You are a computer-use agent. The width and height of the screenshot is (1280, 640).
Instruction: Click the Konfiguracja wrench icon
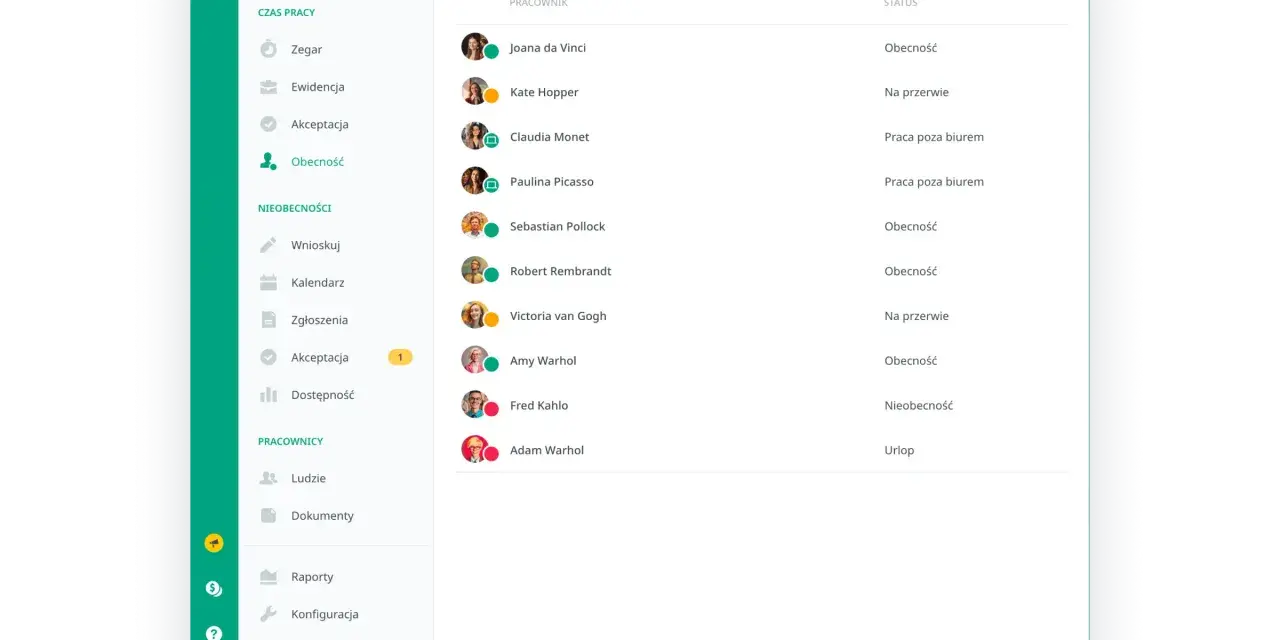tap(268, 614)
